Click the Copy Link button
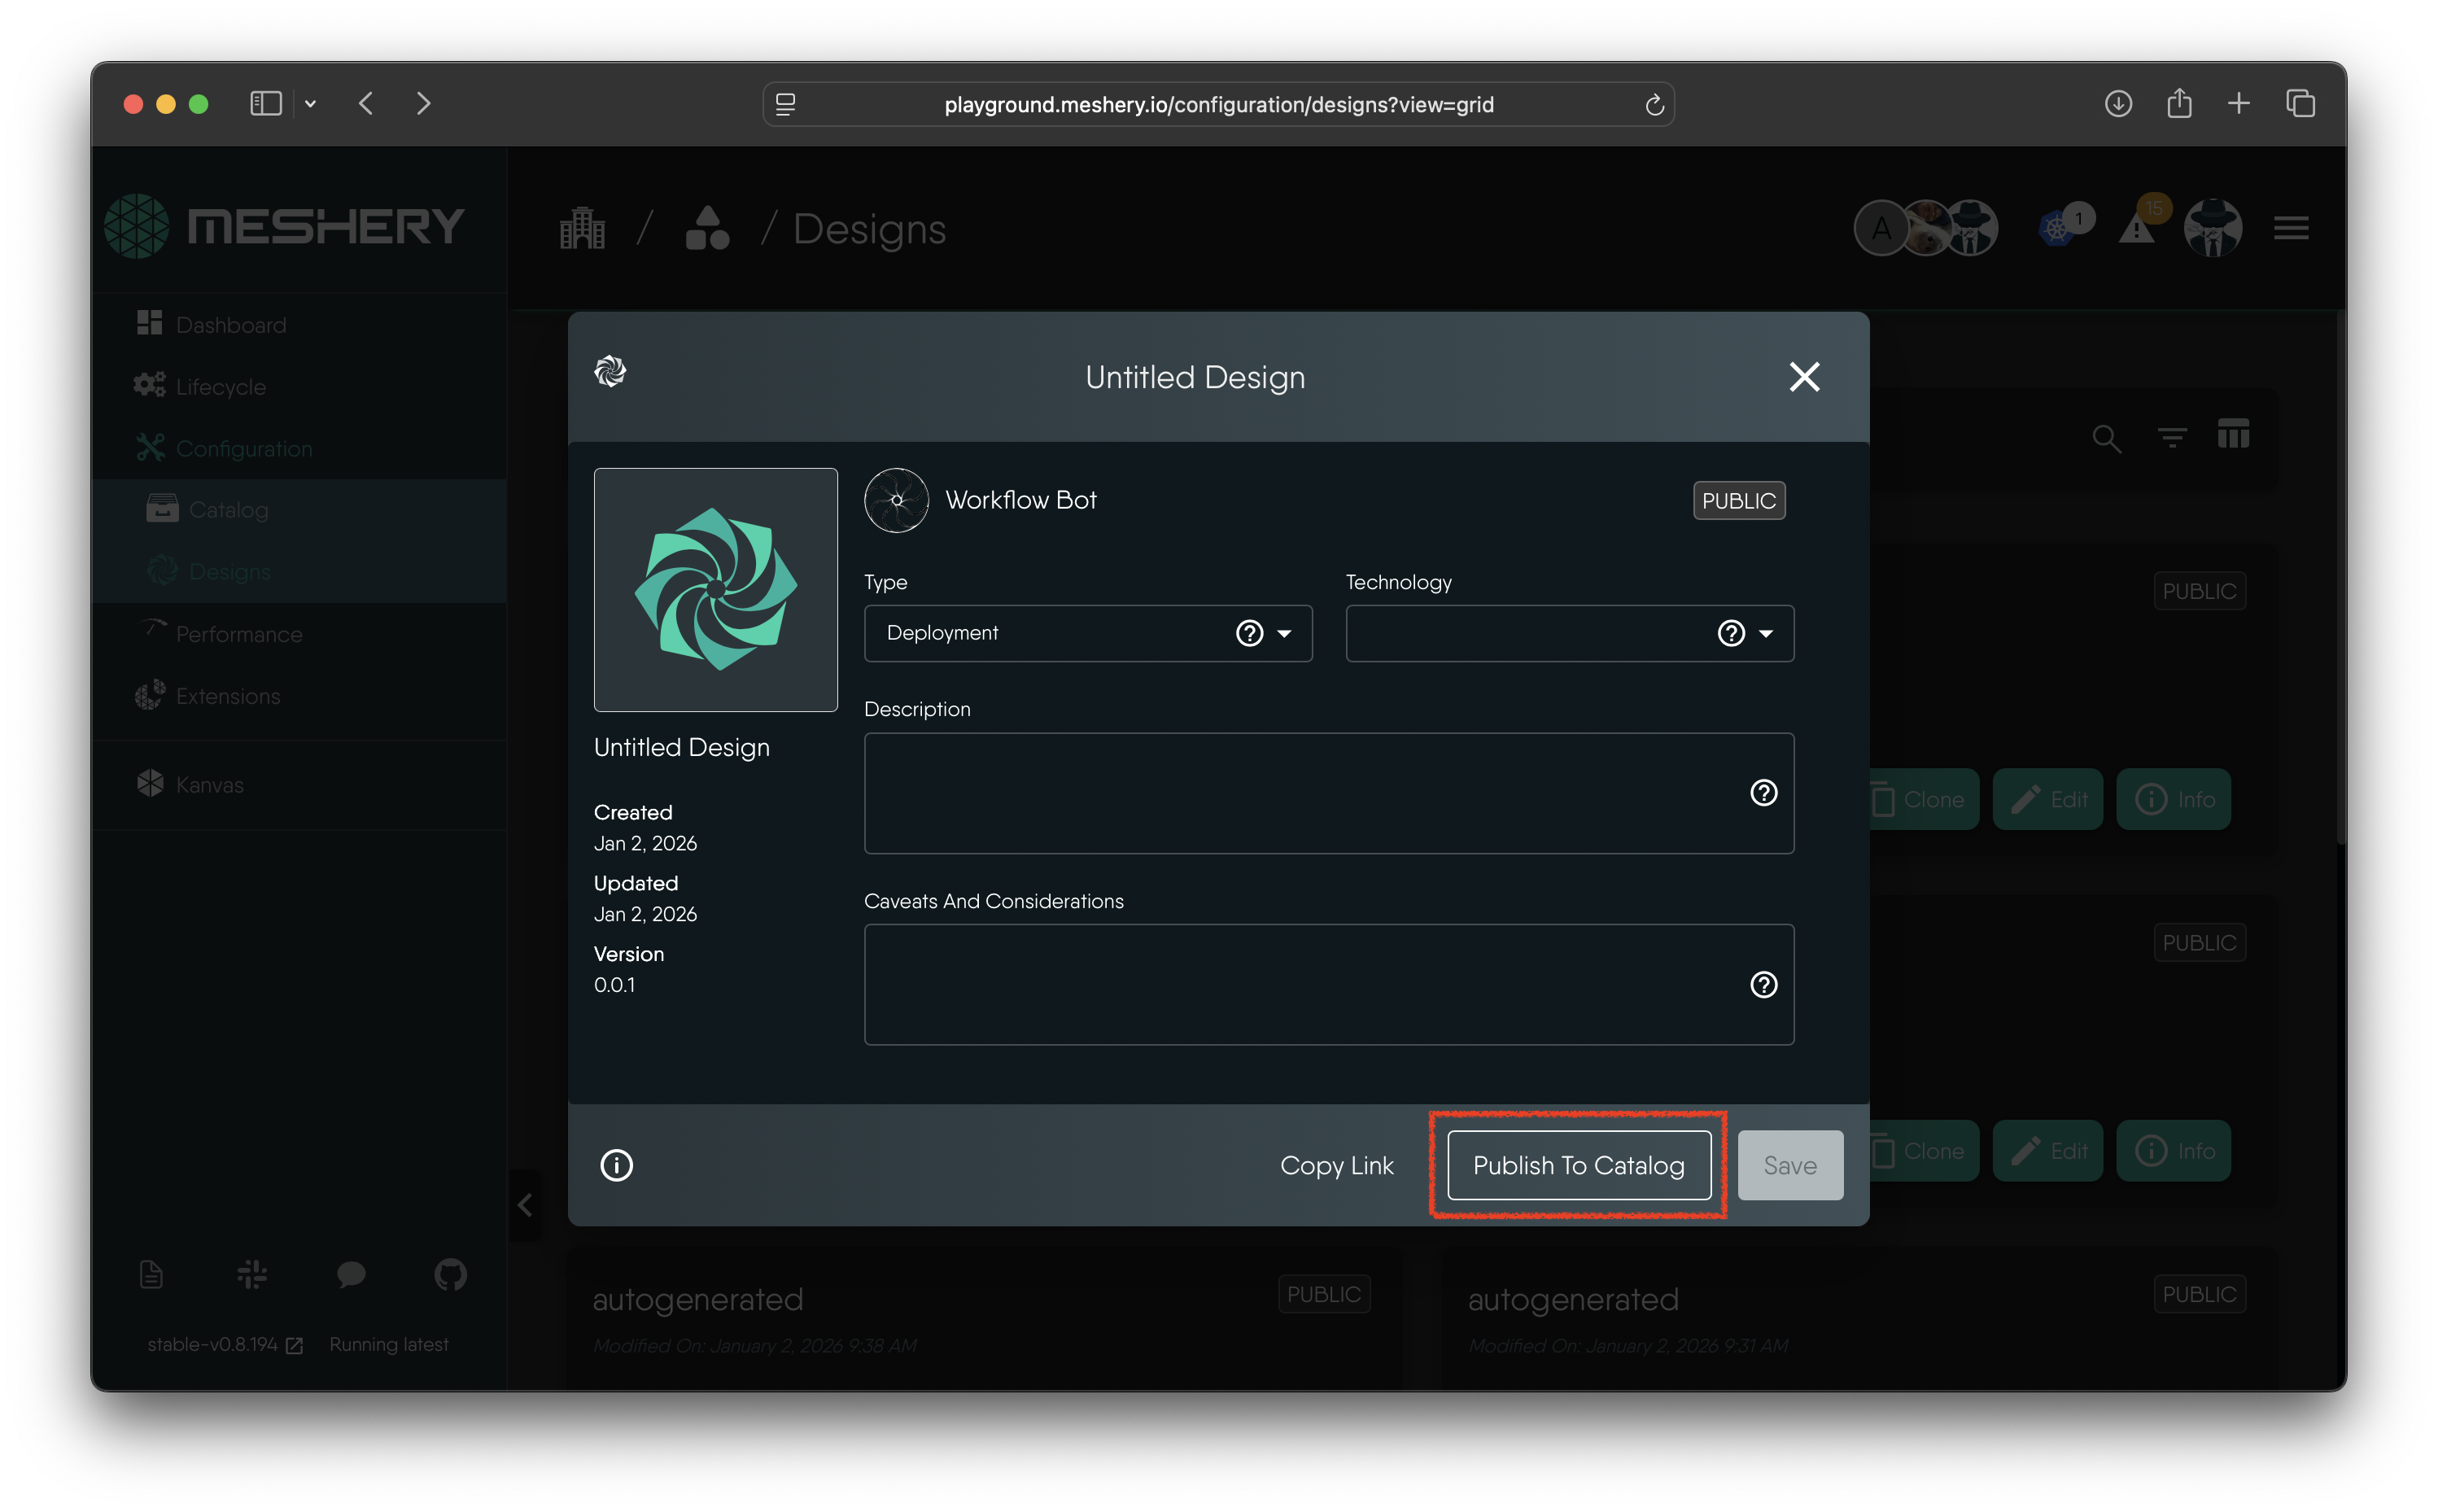 point(1336,1165)
